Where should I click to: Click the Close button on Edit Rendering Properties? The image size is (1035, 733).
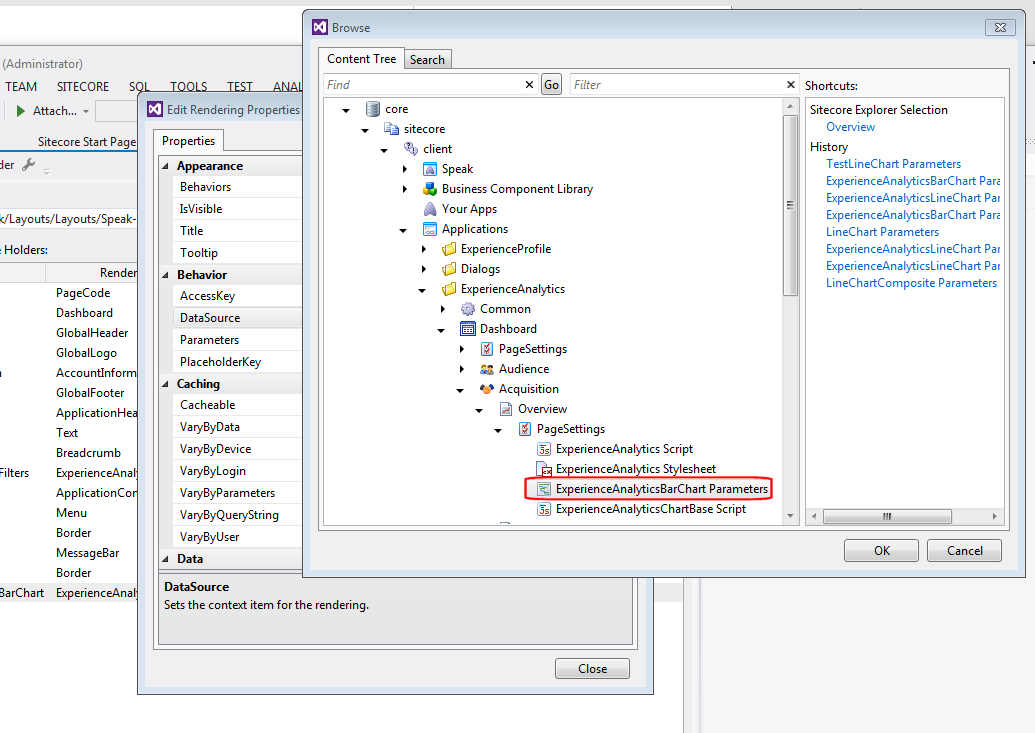(592, 668)
